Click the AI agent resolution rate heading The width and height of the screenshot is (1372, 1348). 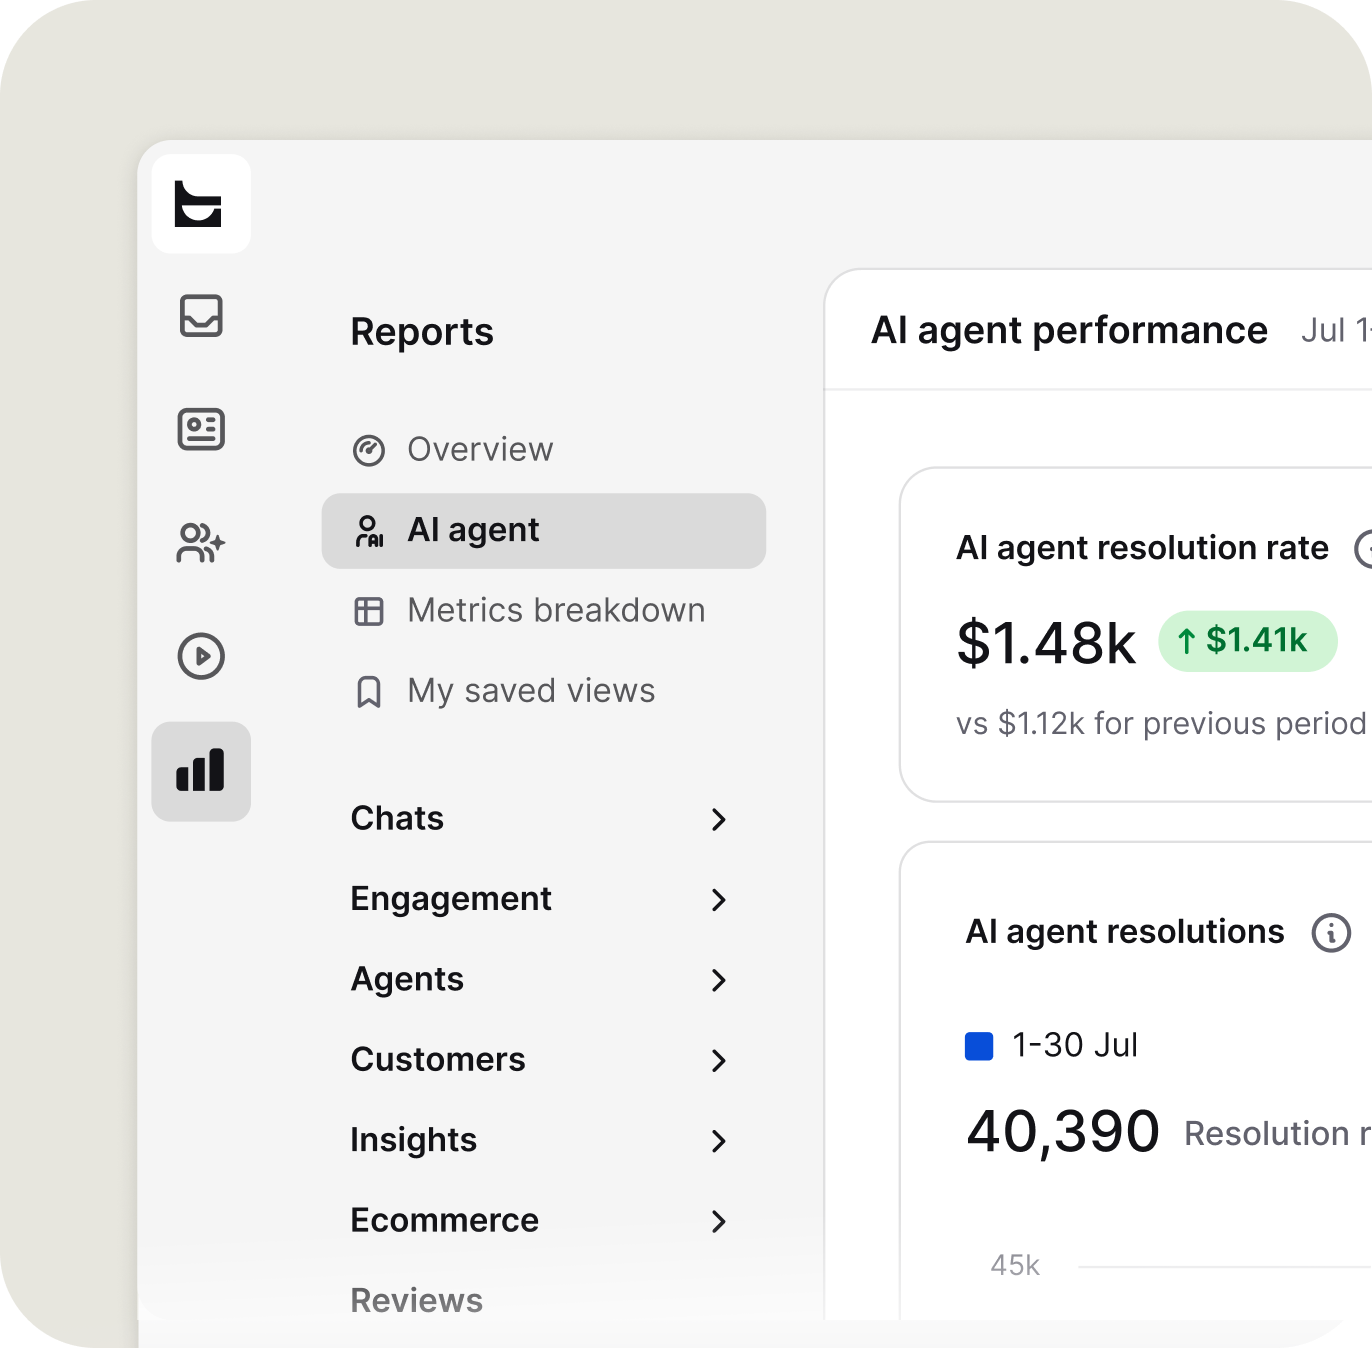(x=1142, y=548)
